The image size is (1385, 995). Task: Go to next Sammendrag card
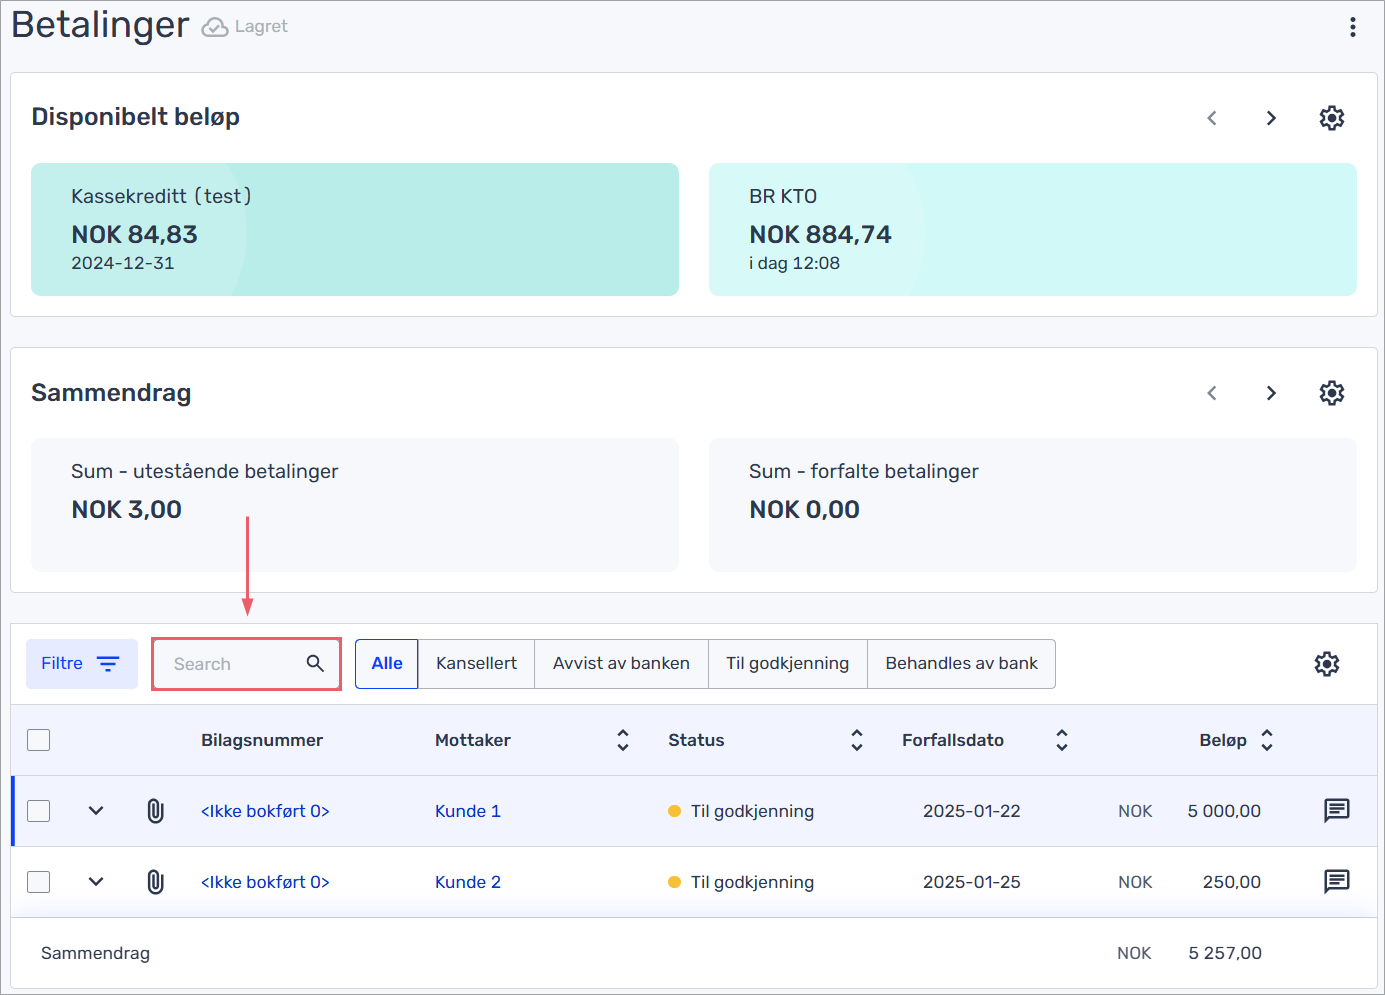[1271, 393]
